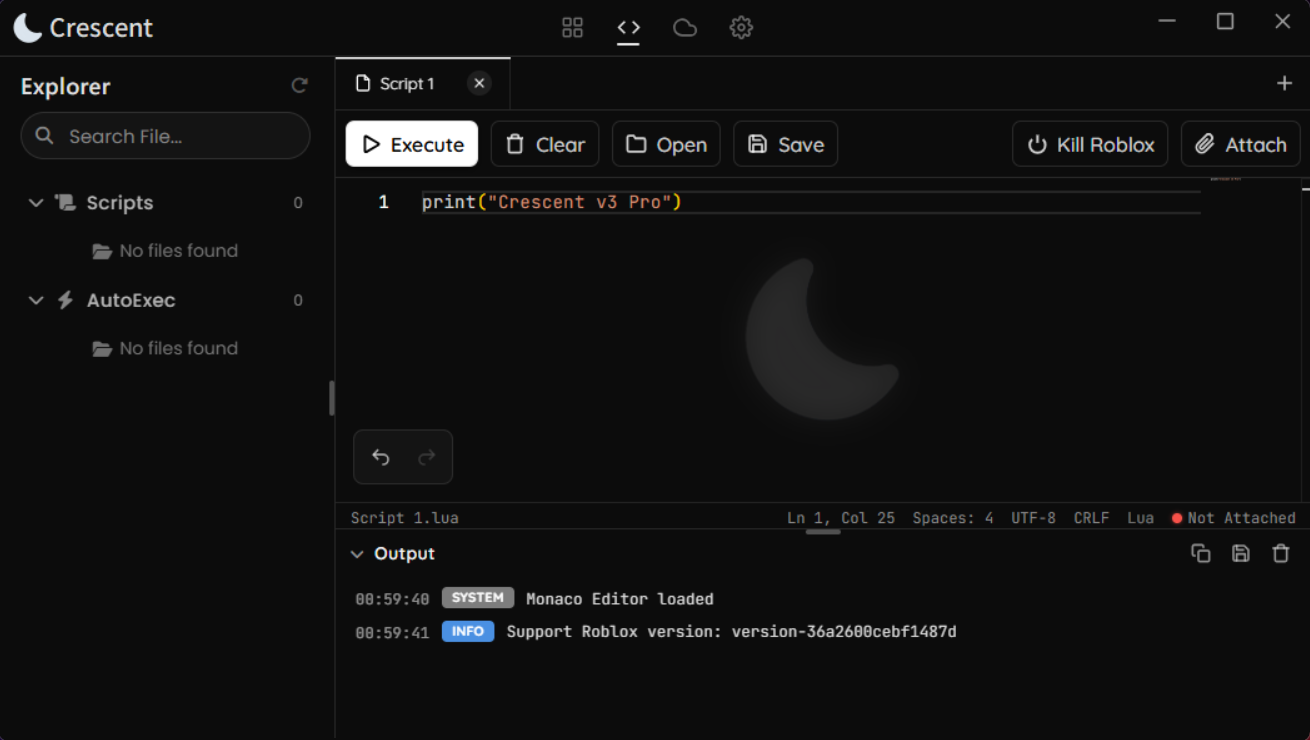Select the Scripts tree item label
The height and width of the screenshot is (740, 1310).
pos(120,203)
